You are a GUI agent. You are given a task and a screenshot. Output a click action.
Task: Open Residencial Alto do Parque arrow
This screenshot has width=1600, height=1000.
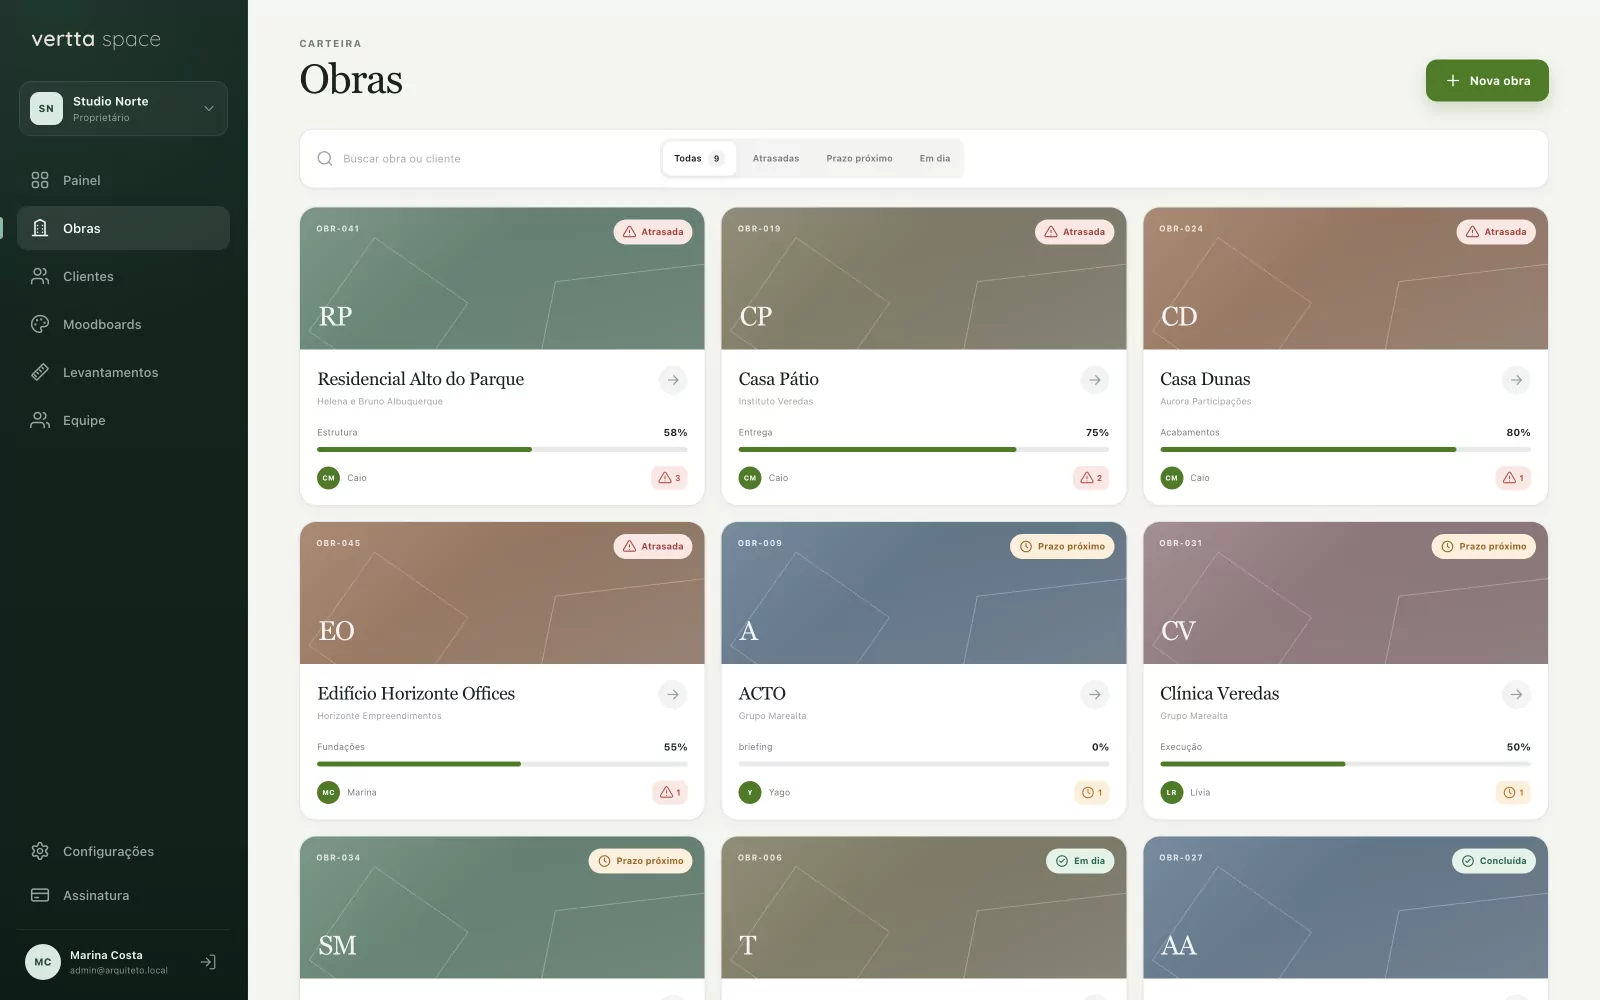[x=673, y=380]
